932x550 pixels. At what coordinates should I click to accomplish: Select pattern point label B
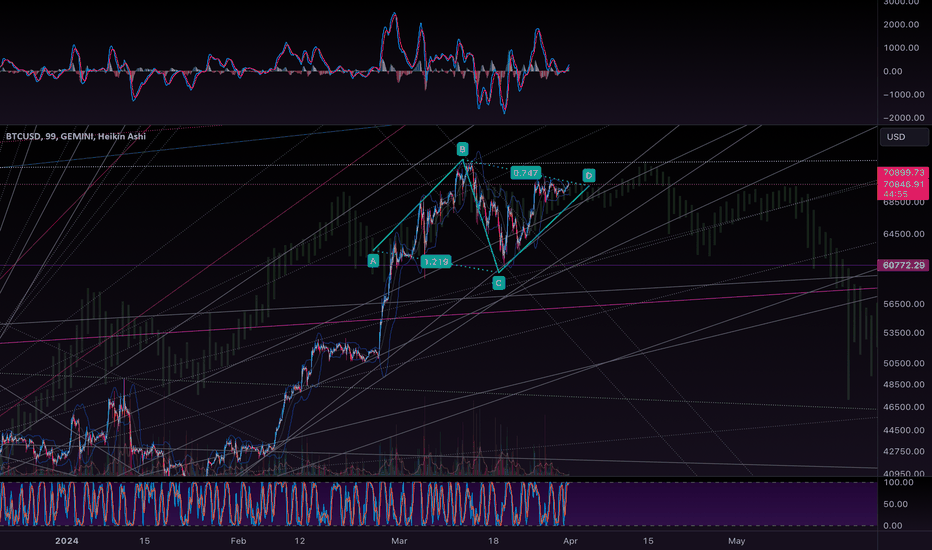(x=462, y=149)
